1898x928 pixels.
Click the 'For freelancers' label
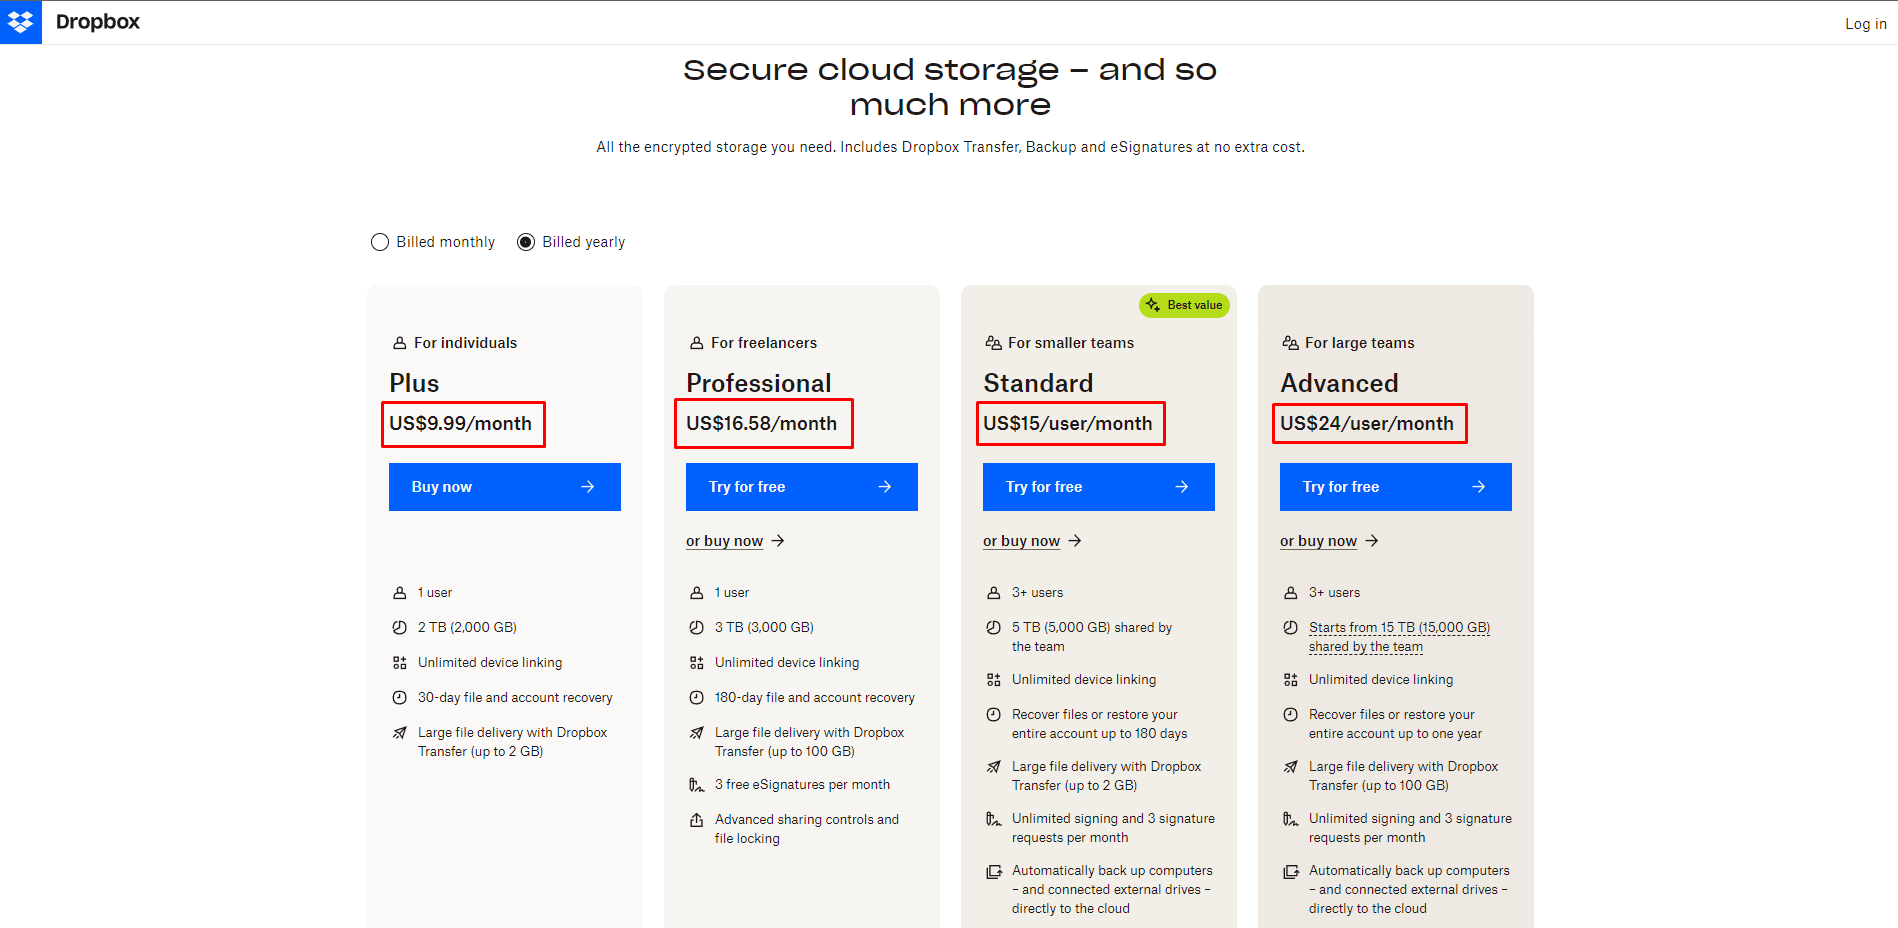764,343
